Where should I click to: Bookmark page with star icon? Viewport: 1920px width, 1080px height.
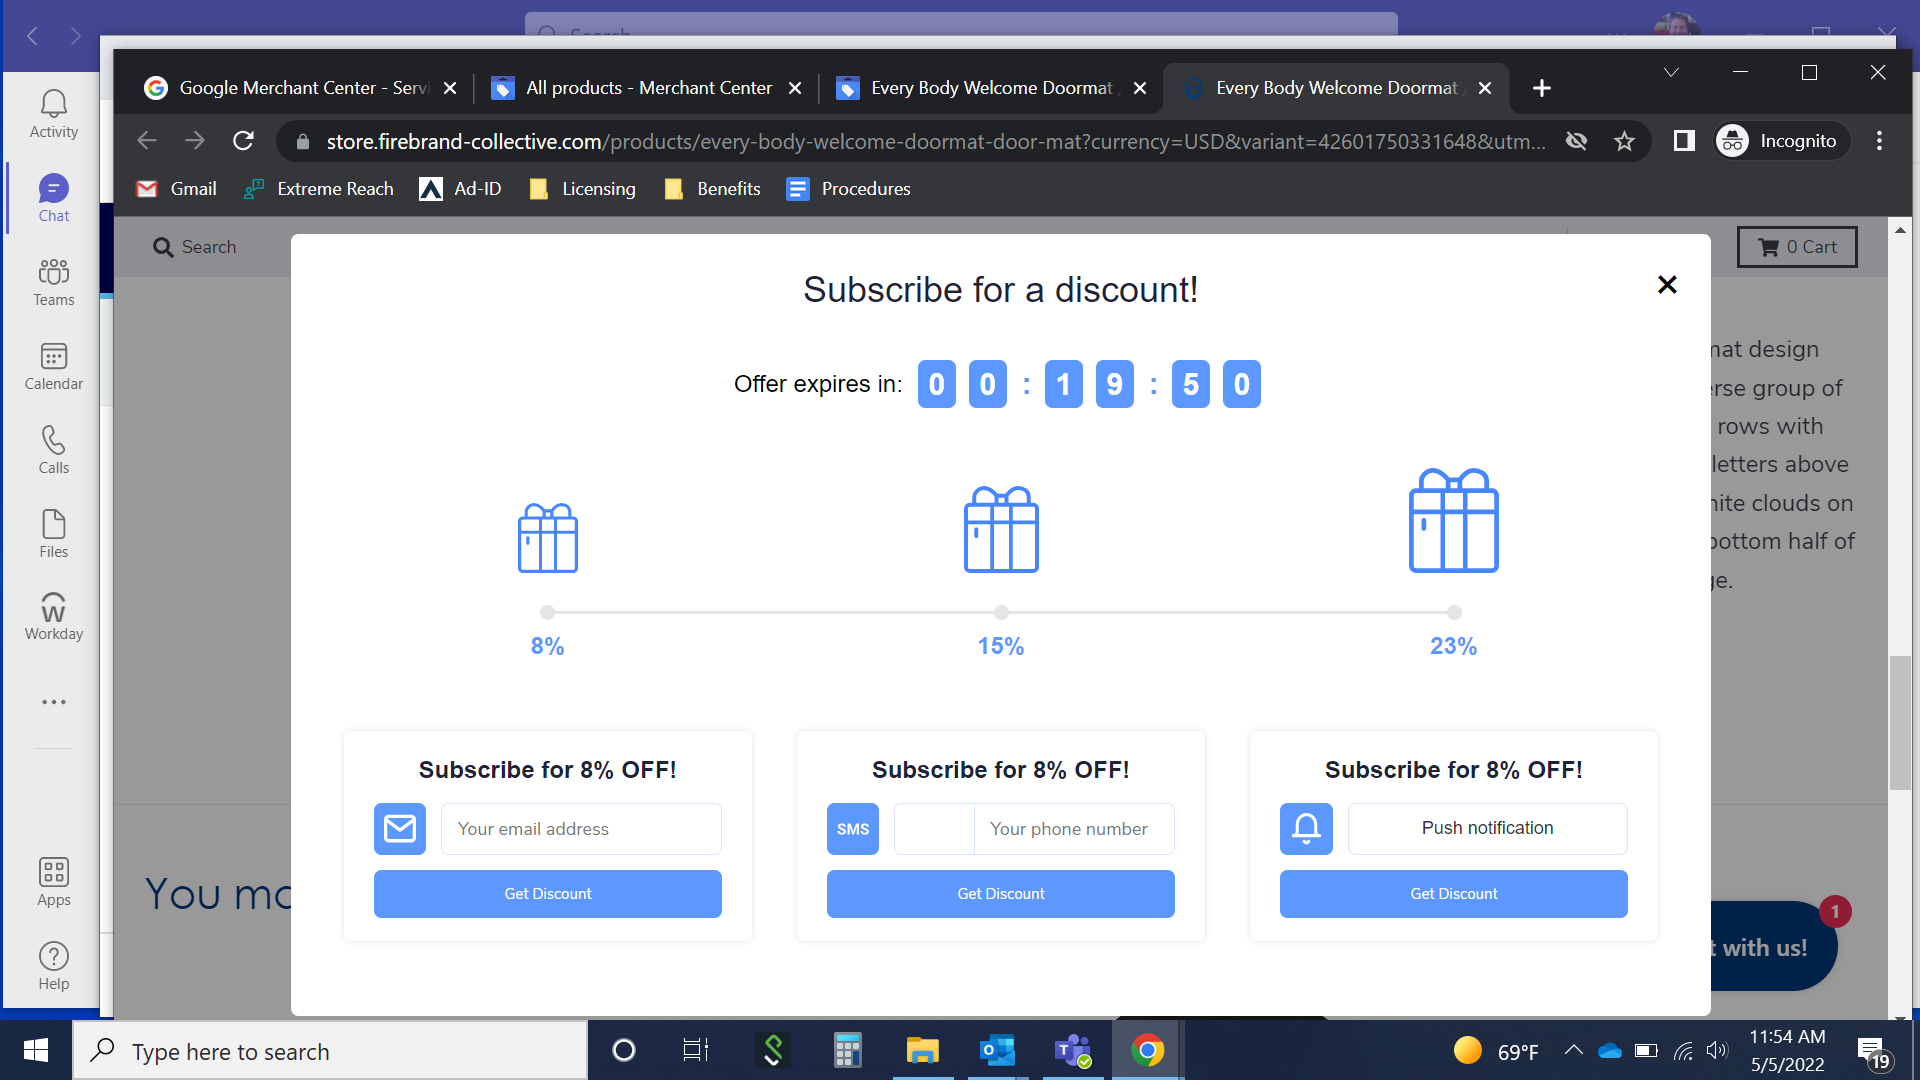(x=1624, y=141)
